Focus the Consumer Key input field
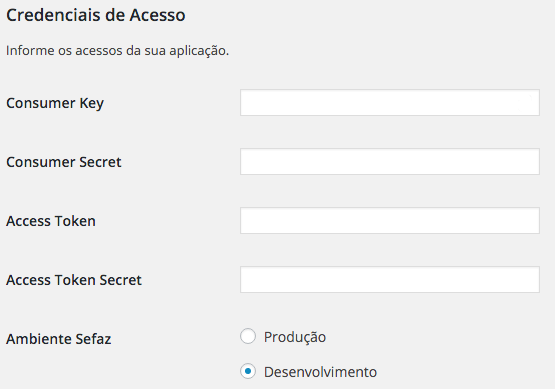555x389 pixels. pos(390,103)
